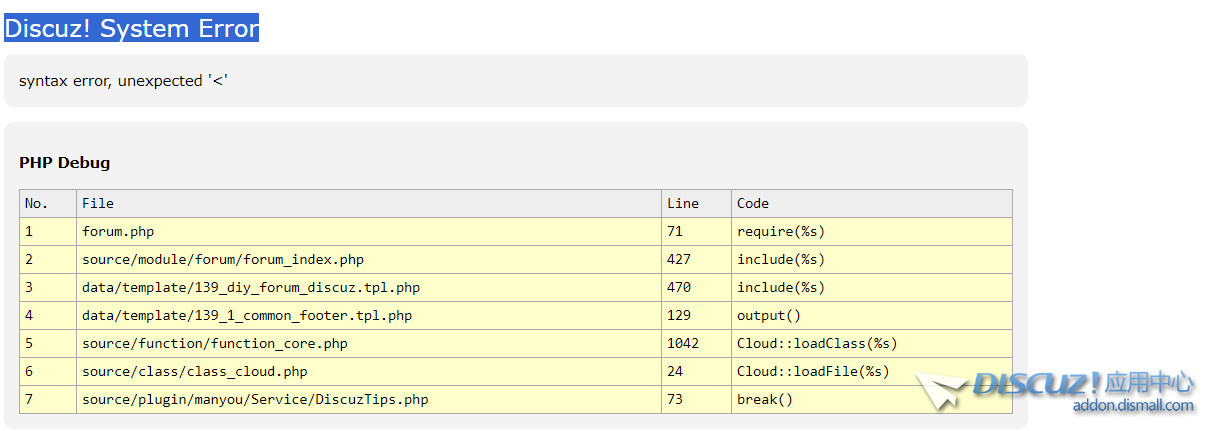Select the break() code cell
Screen dimensions: 1212x431
pyautogui.click(x=872, y=399)
